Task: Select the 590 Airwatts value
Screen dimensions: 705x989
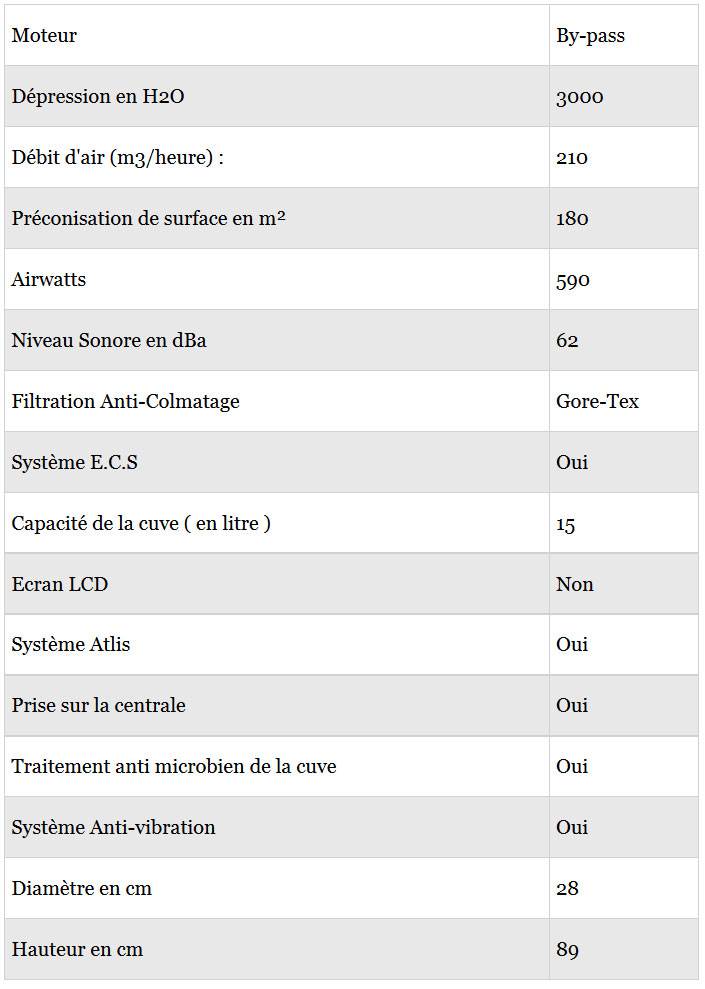Action: pyautogui.click(x=573, y=281)
